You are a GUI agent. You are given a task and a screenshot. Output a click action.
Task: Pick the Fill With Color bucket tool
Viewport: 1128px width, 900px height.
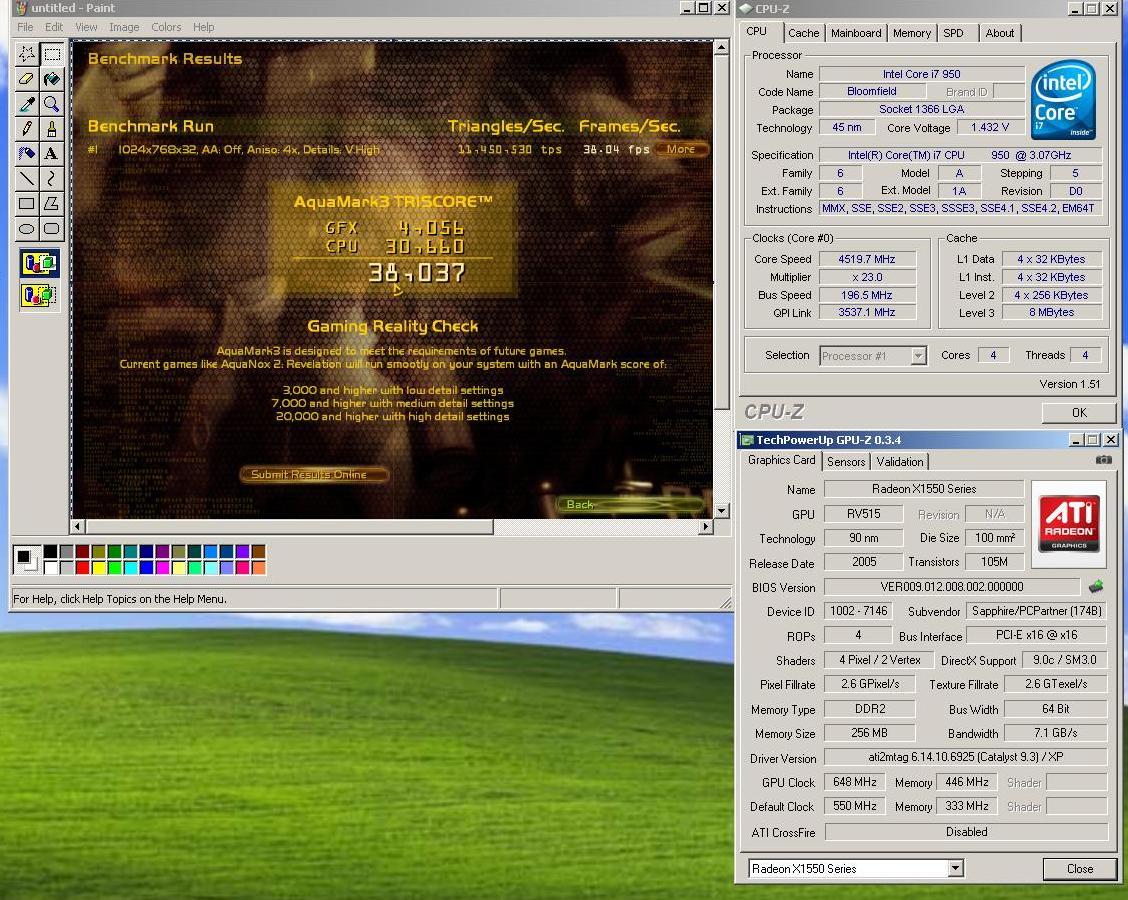(x=51, y=78)
